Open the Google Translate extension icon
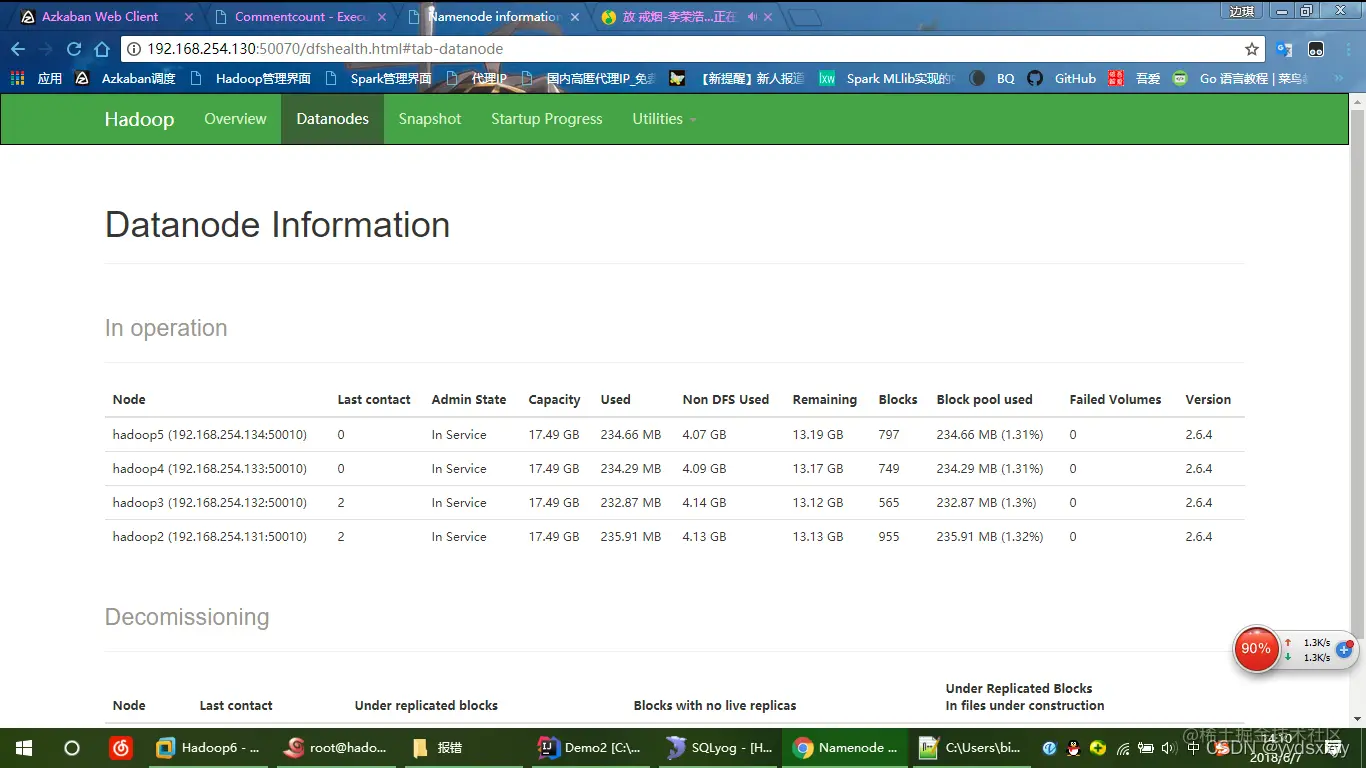This screenshot has width=1366, height=768. pos(1285,49)
